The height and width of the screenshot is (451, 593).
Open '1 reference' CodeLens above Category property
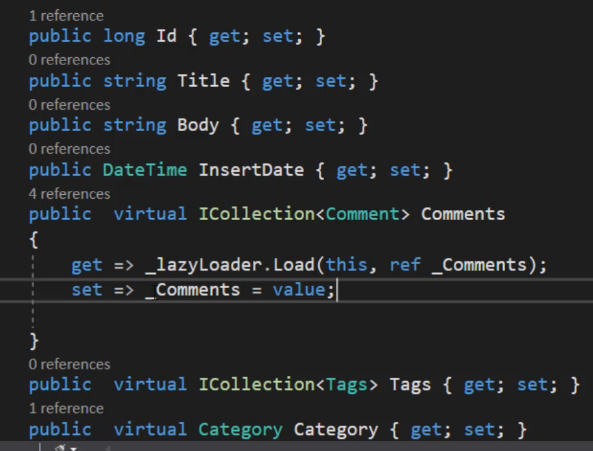tap(66, 409)
